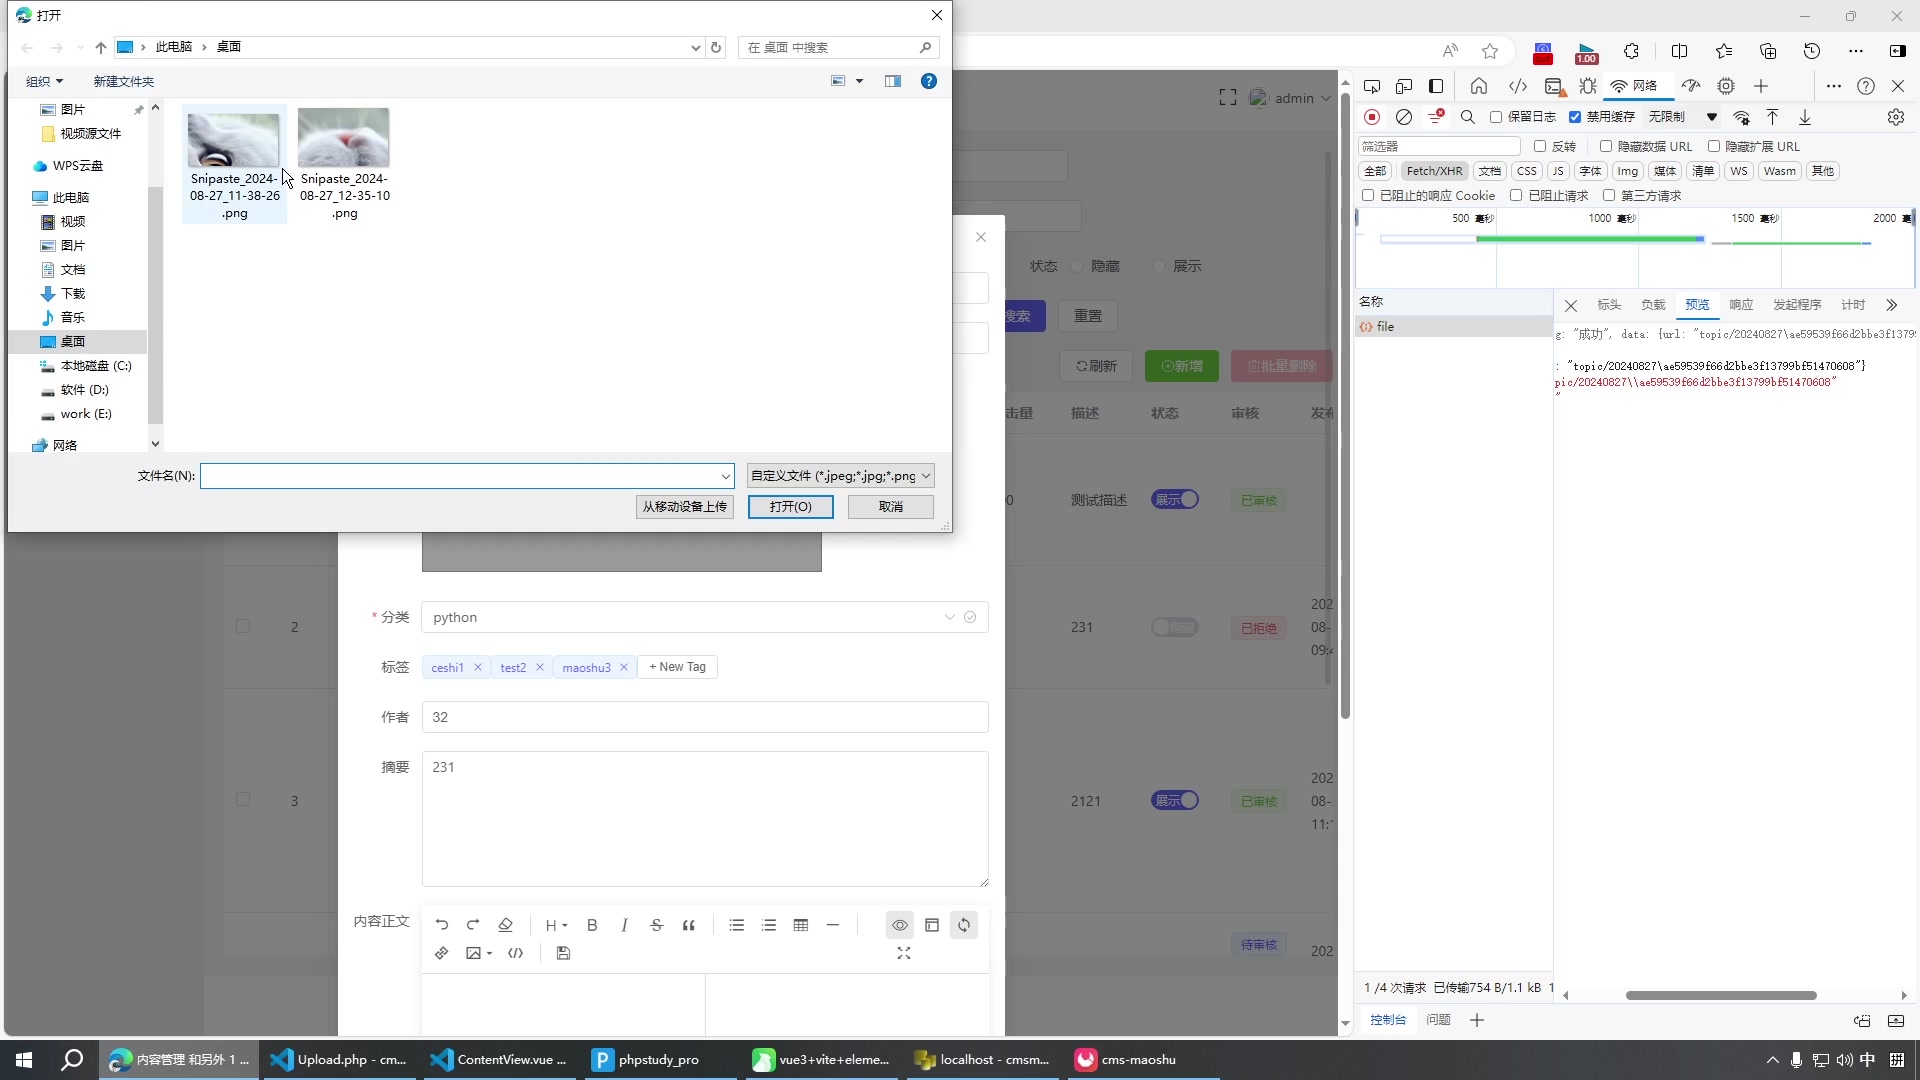Check the 隐藏扩展 URL checkbox

click(1714, 146)
